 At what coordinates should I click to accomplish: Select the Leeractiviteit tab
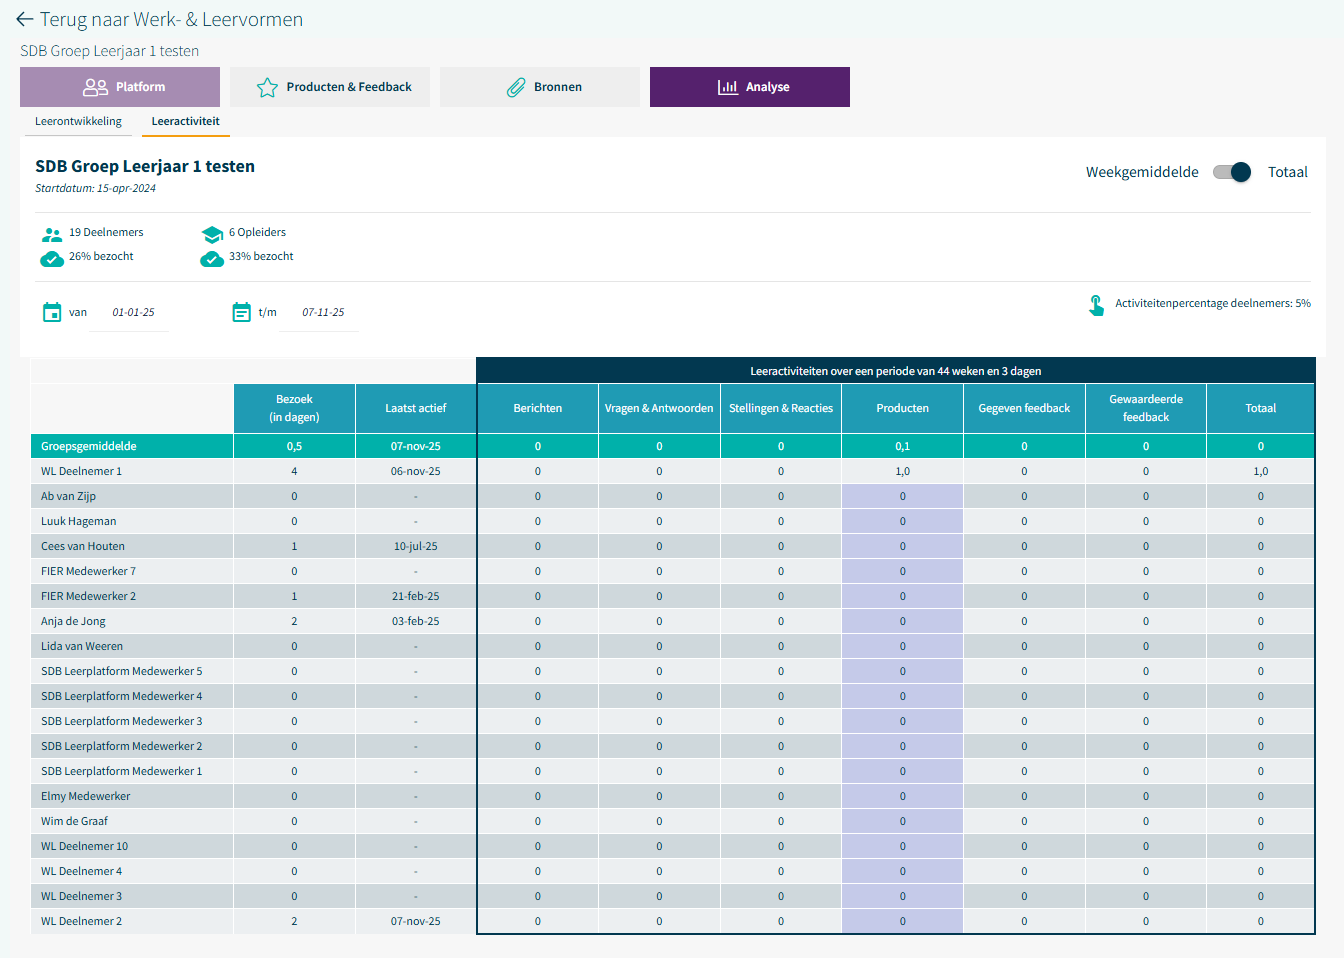tap(185, 122)
